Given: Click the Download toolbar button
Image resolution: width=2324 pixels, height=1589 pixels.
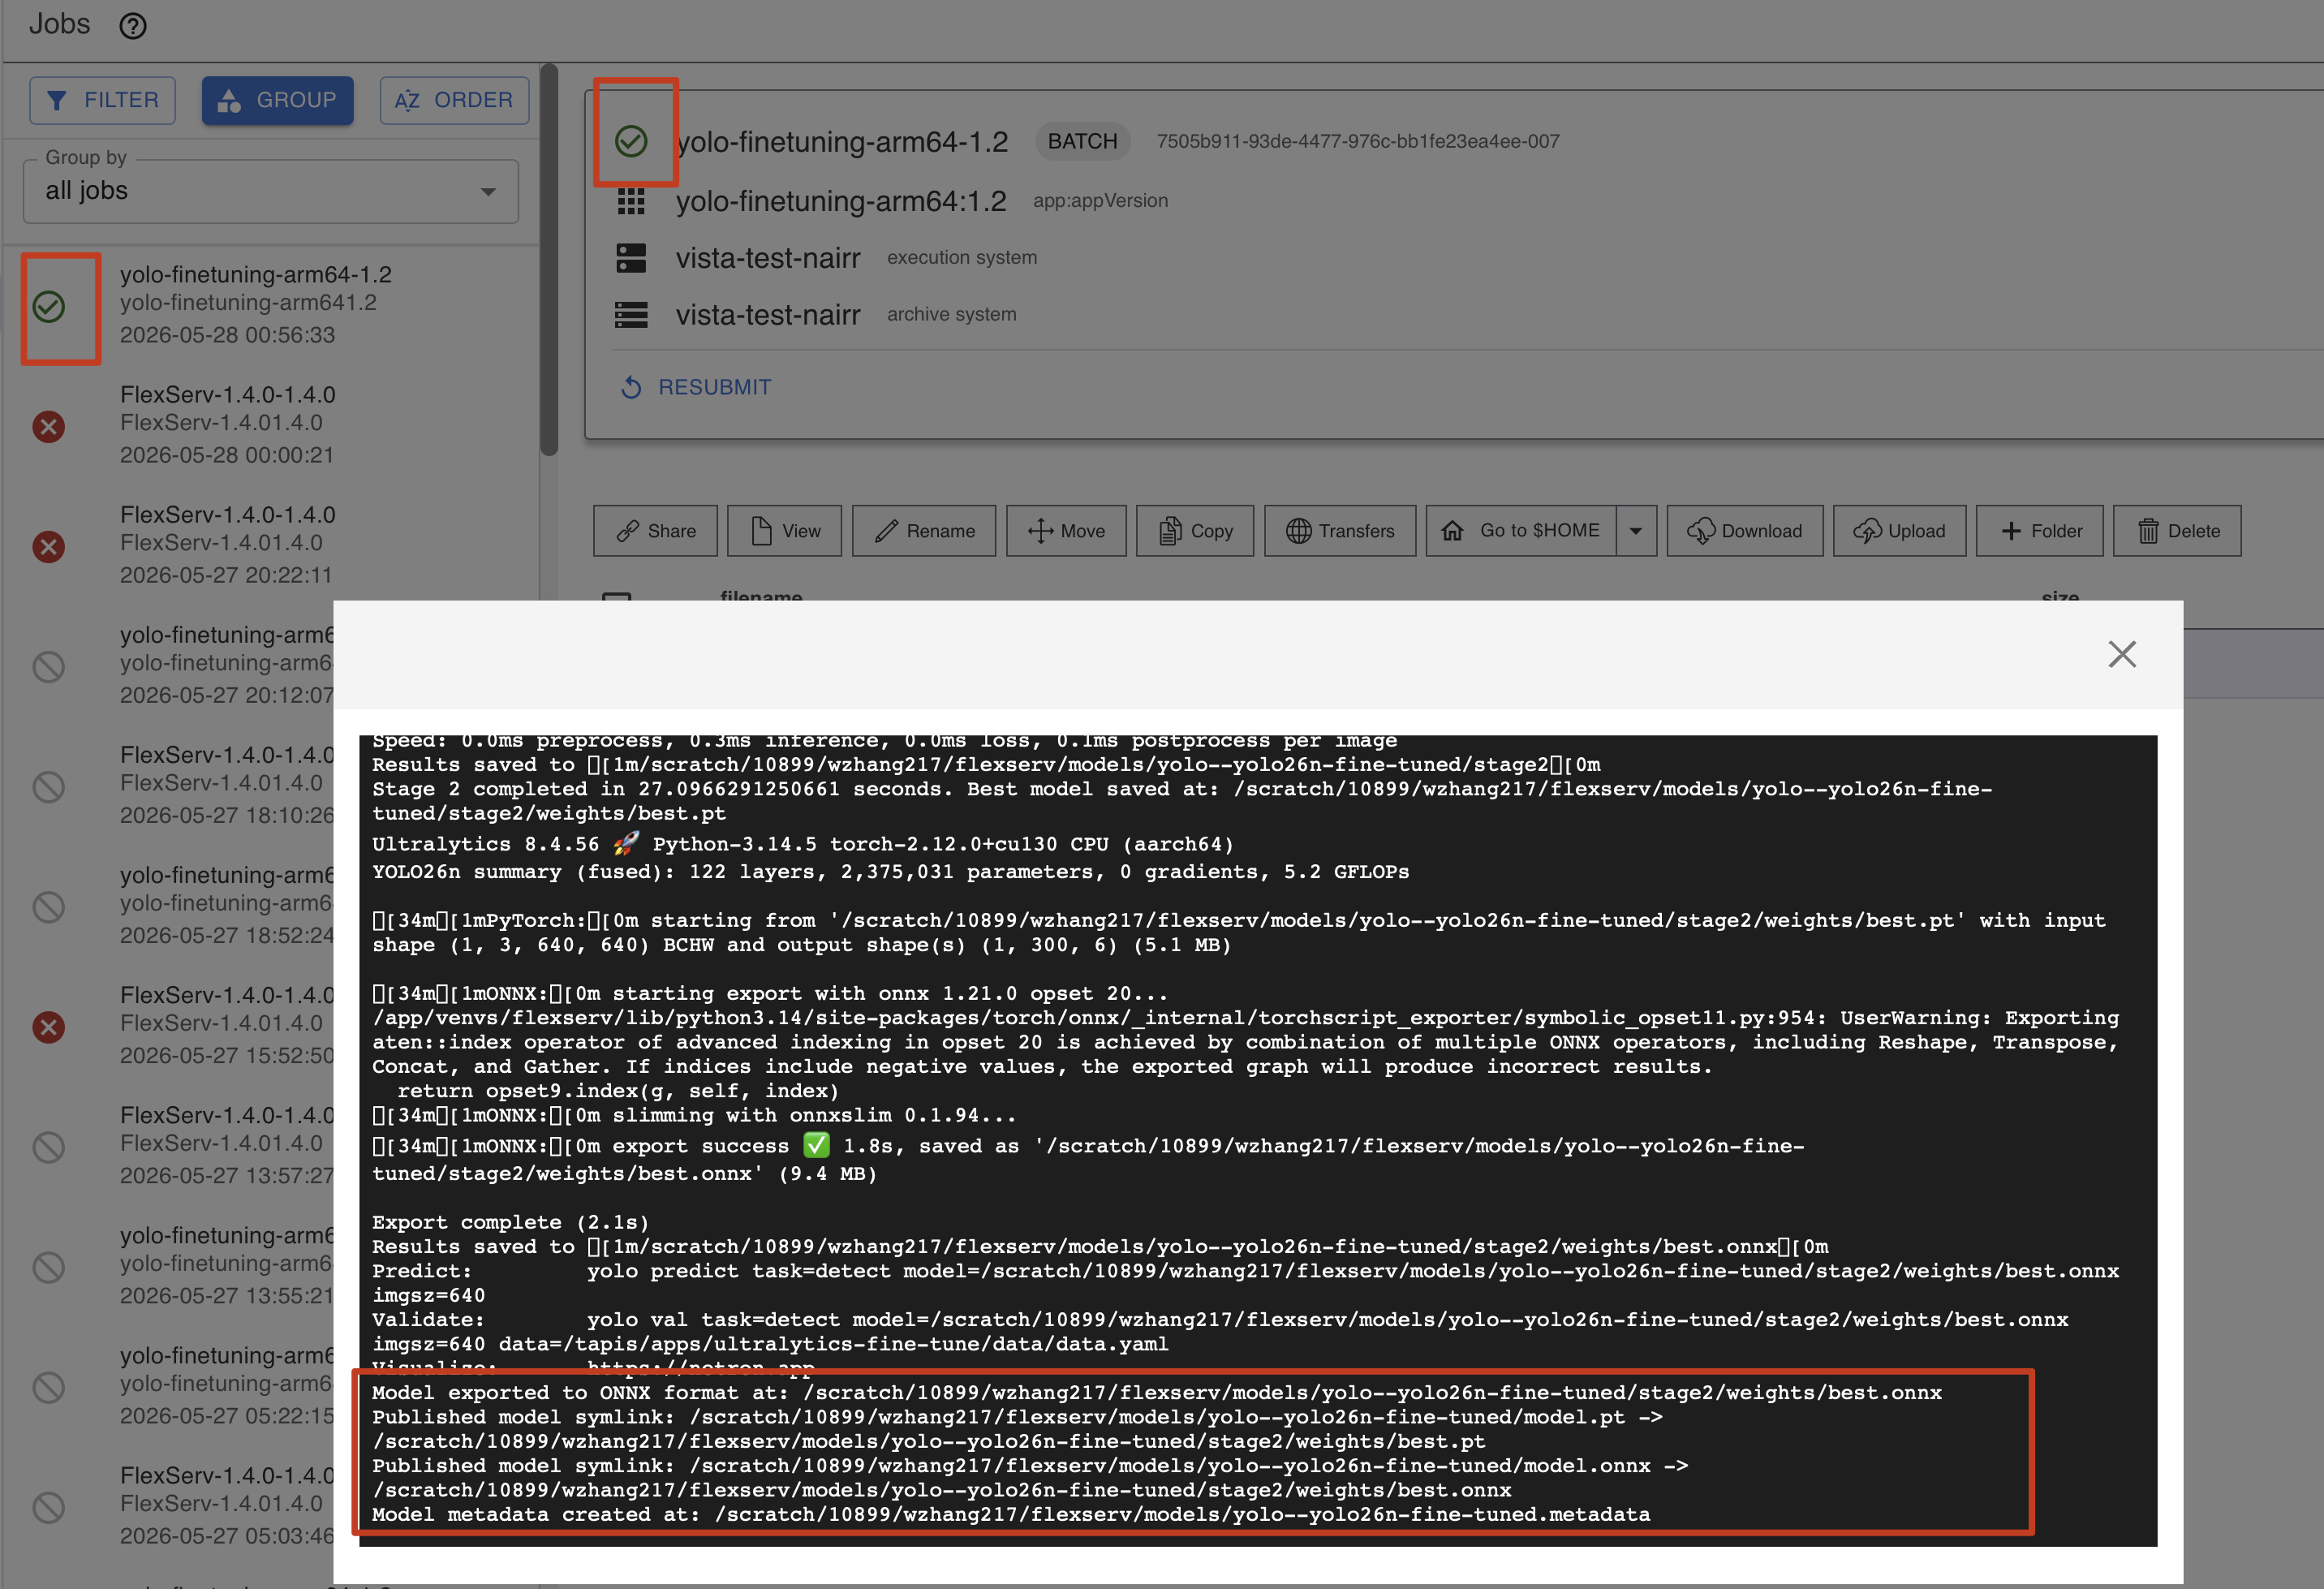Looking at the screenshot, I should tap(1744, 531).
